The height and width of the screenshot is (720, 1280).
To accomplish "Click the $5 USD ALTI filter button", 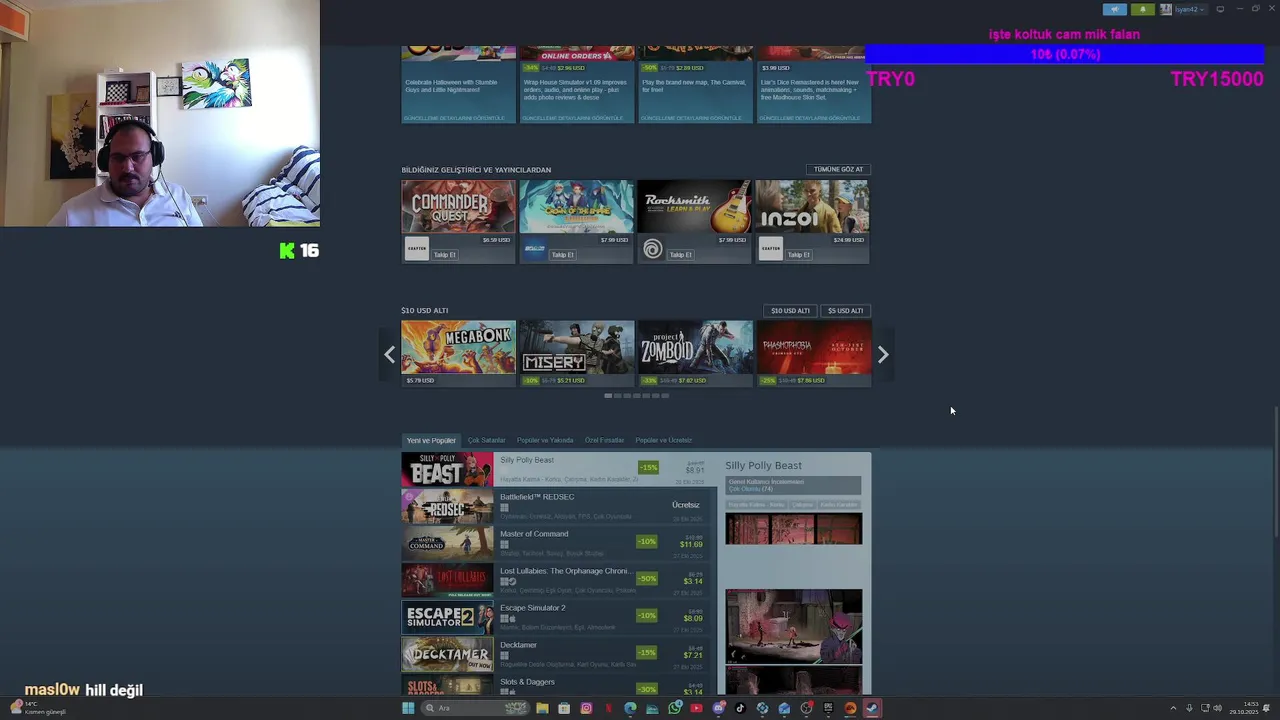I will coord(845,311).
